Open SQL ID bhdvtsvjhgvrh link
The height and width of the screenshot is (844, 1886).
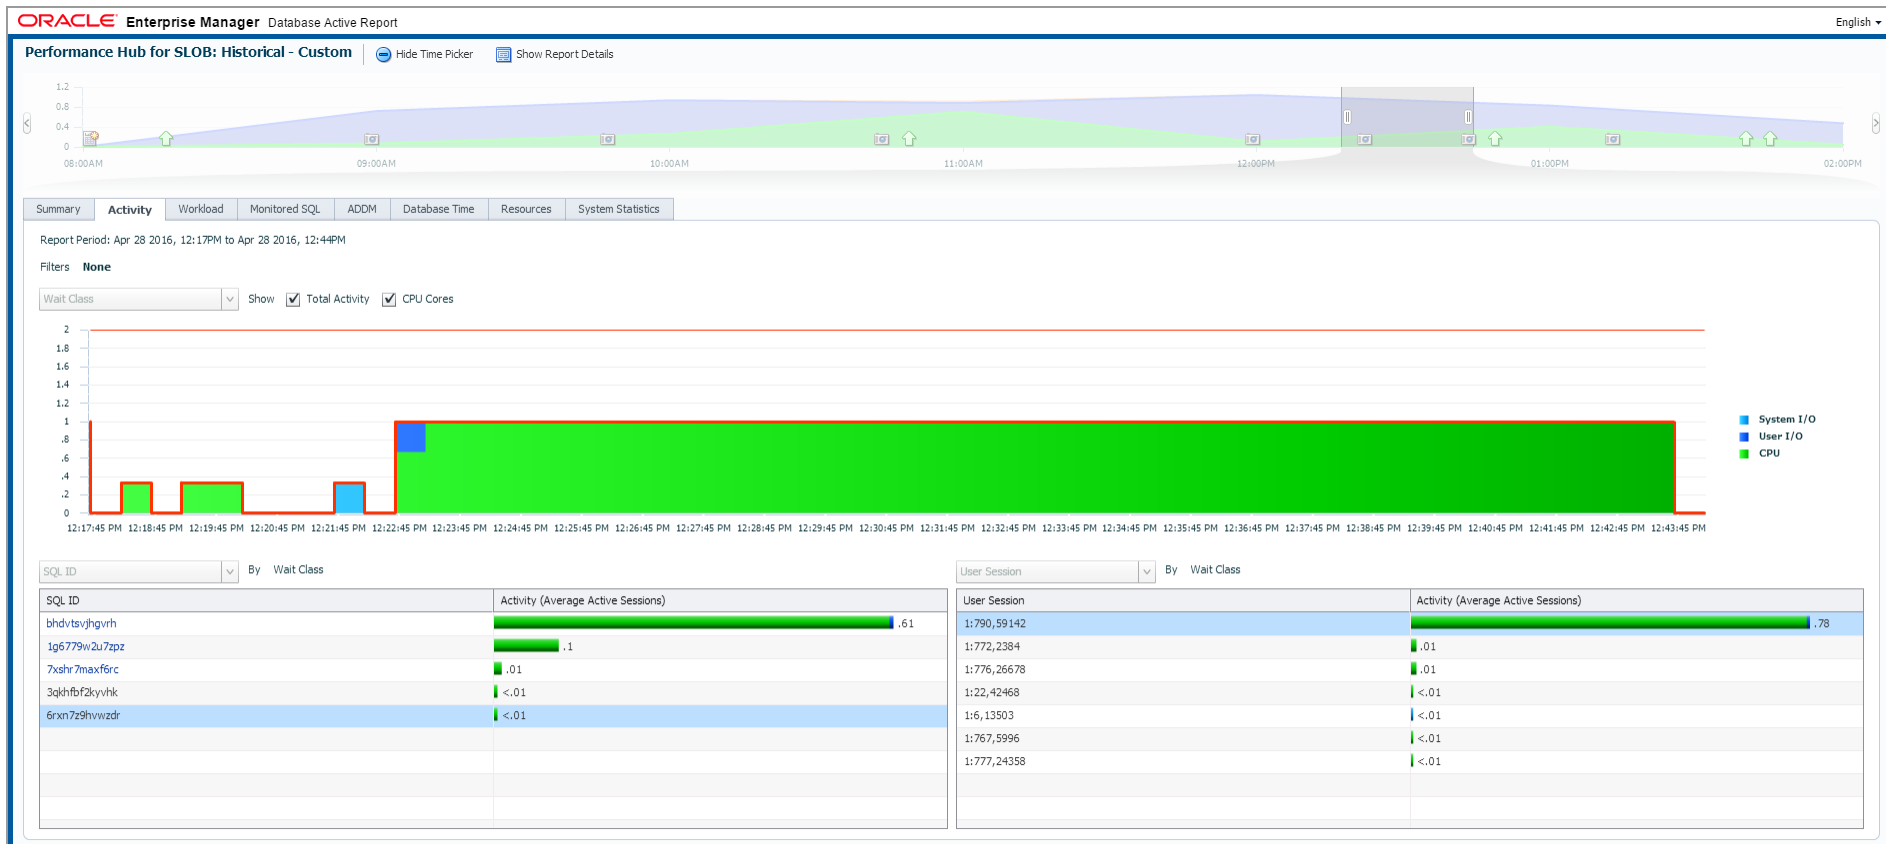[x=81, y=624]
